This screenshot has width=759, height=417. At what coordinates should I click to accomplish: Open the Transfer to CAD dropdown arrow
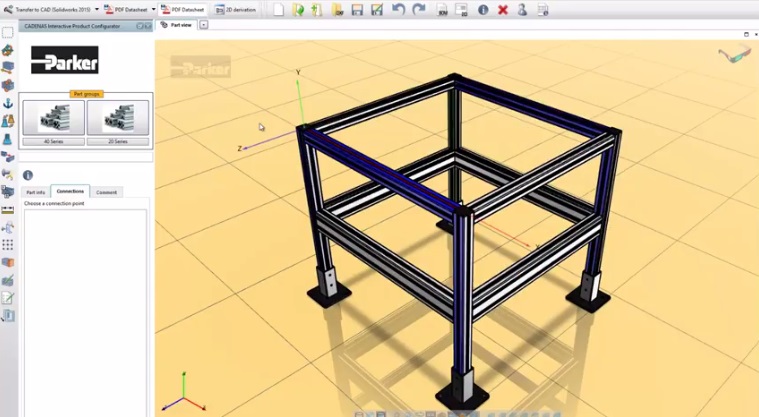pos(97,9)
